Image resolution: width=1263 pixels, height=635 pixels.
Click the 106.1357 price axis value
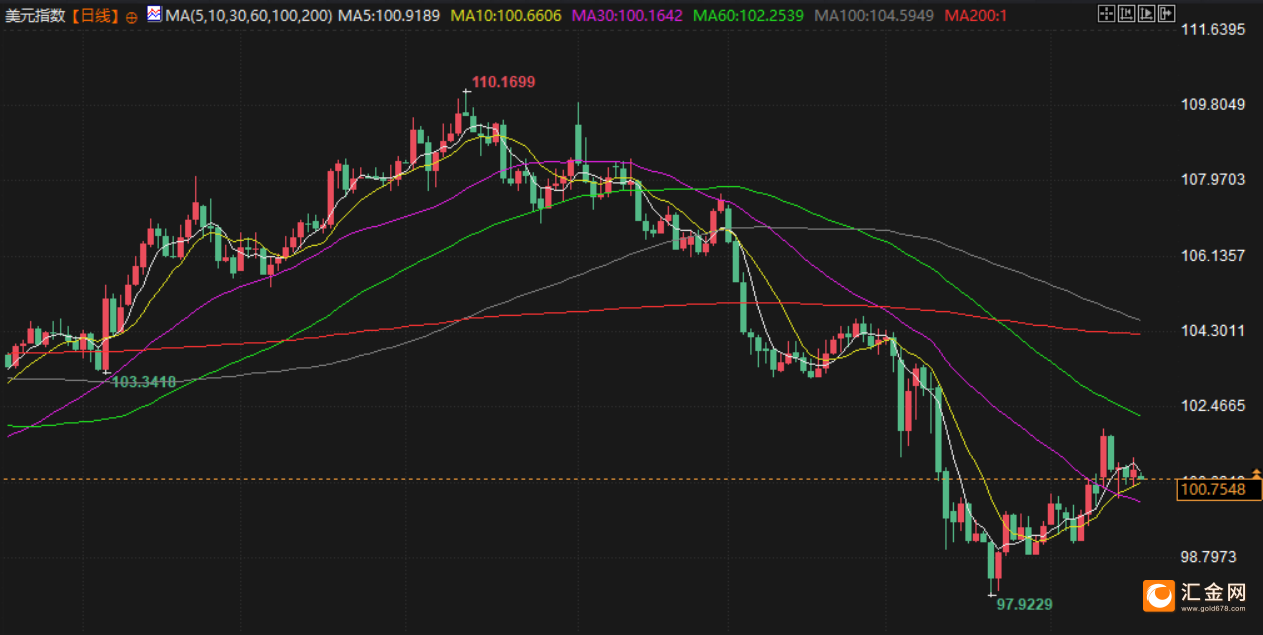tap(1213, 255)
